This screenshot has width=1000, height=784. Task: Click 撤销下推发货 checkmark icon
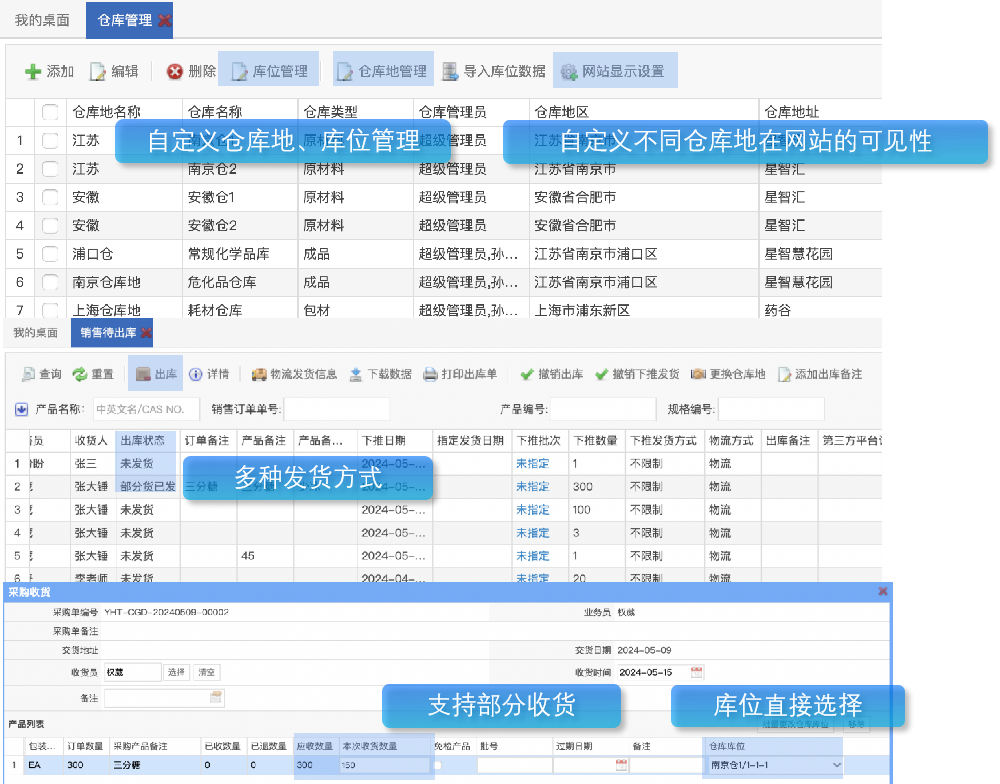(601, 374)
